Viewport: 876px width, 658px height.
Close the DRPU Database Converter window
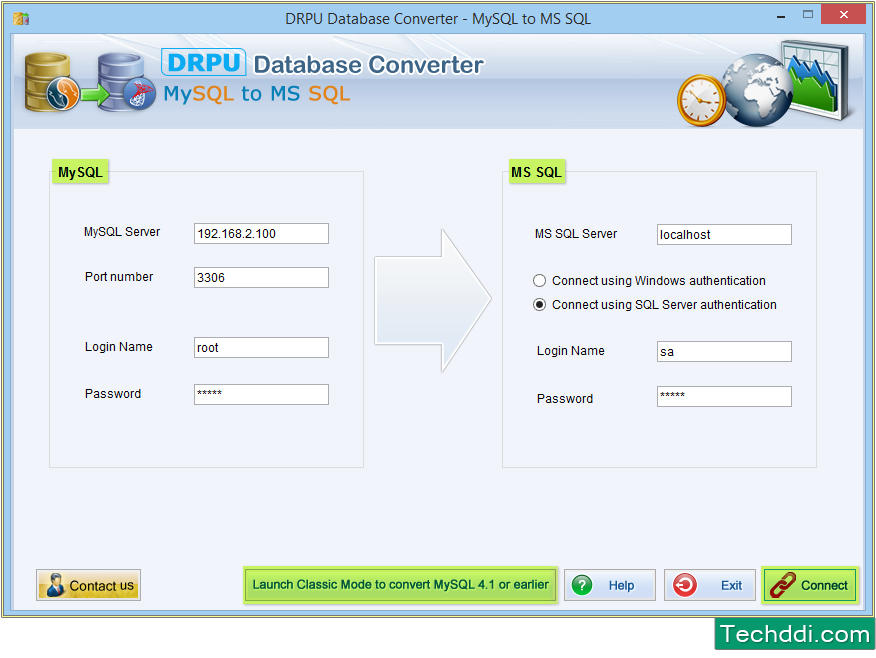point(844,15)
